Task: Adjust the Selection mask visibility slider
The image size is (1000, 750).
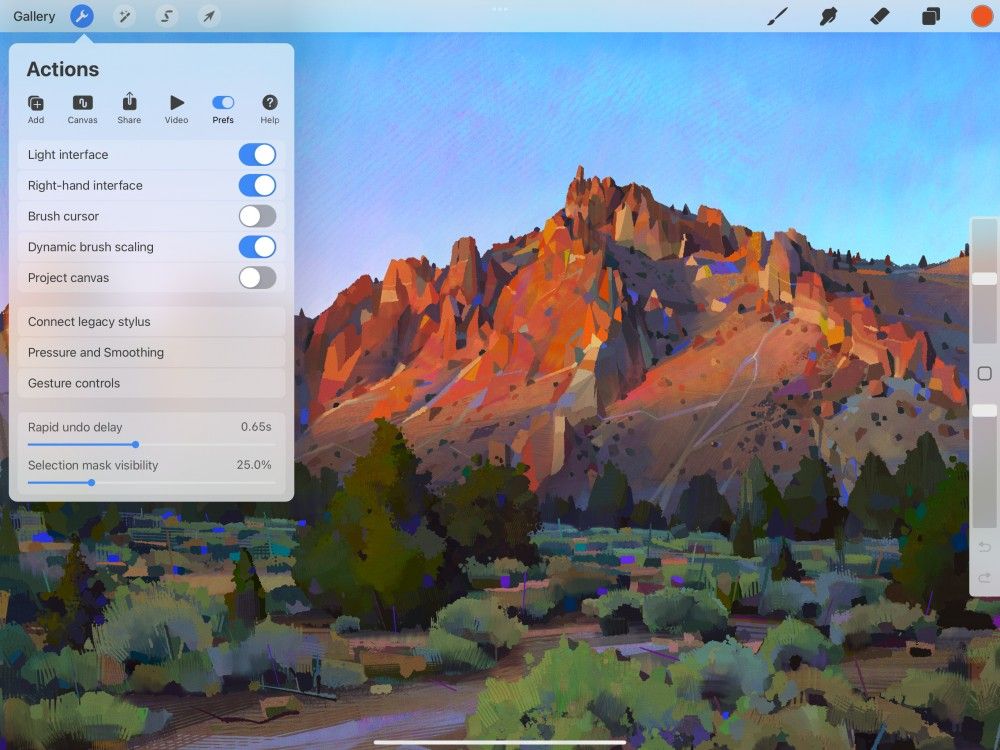Action: pyautogui.click(x=92, y=483)
